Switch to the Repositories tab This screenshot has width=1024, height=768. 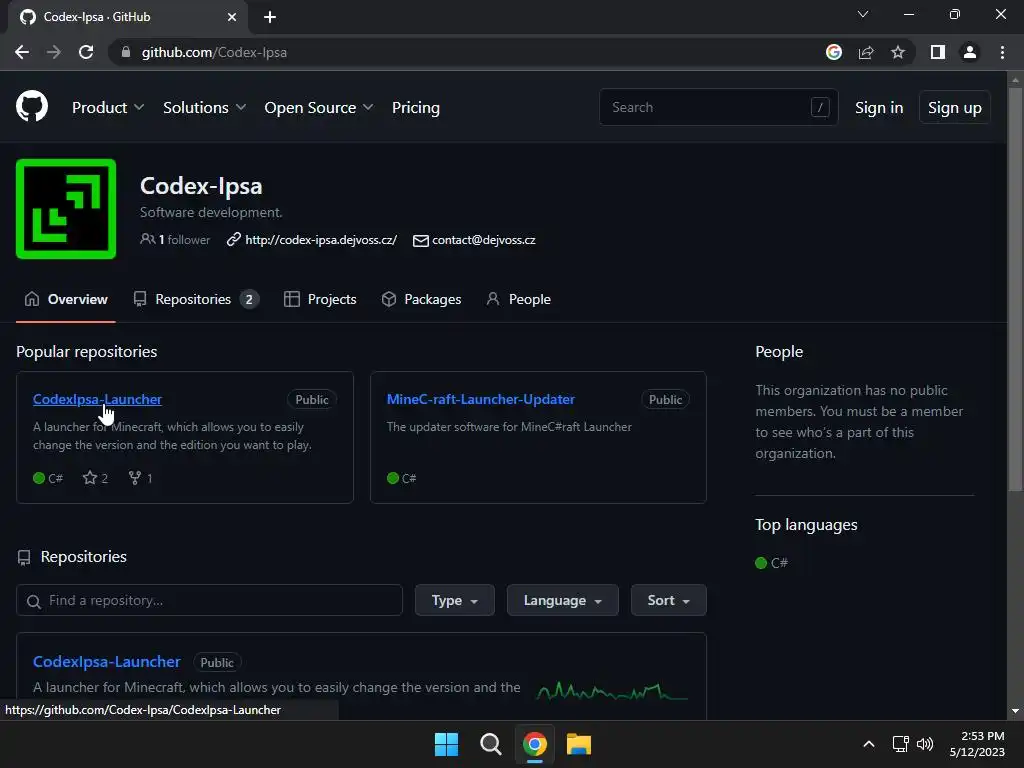coord(196,299)
